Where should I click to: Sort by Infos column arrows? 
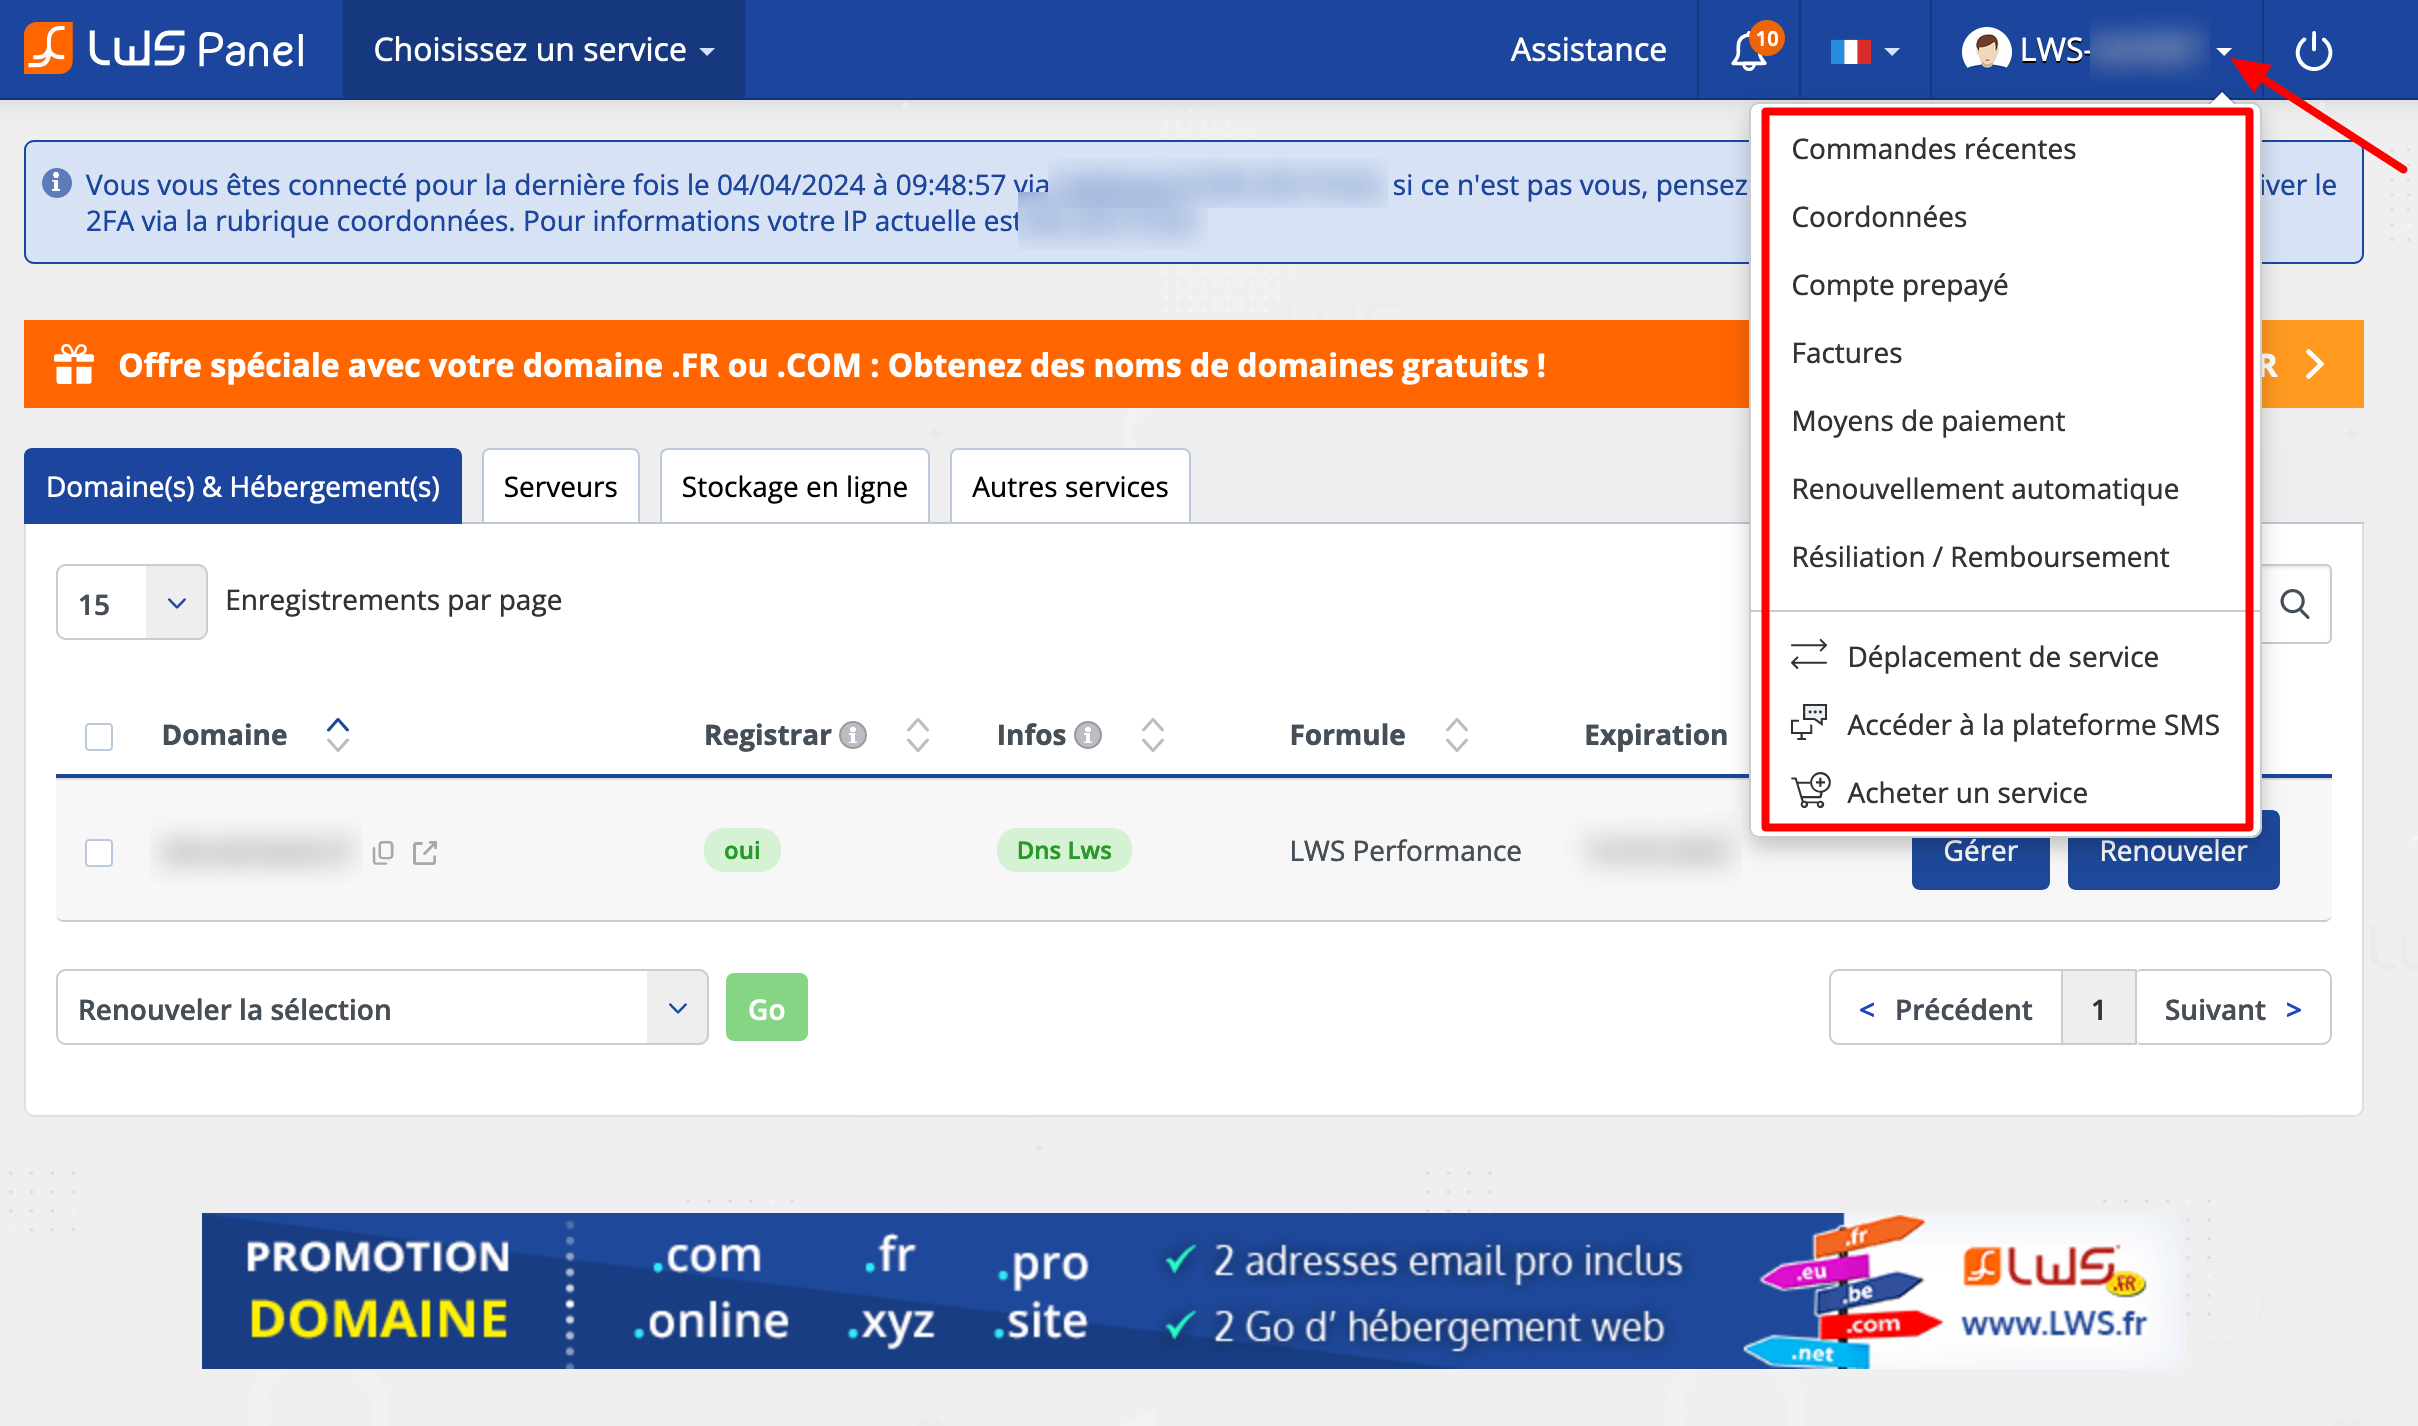1153,735
